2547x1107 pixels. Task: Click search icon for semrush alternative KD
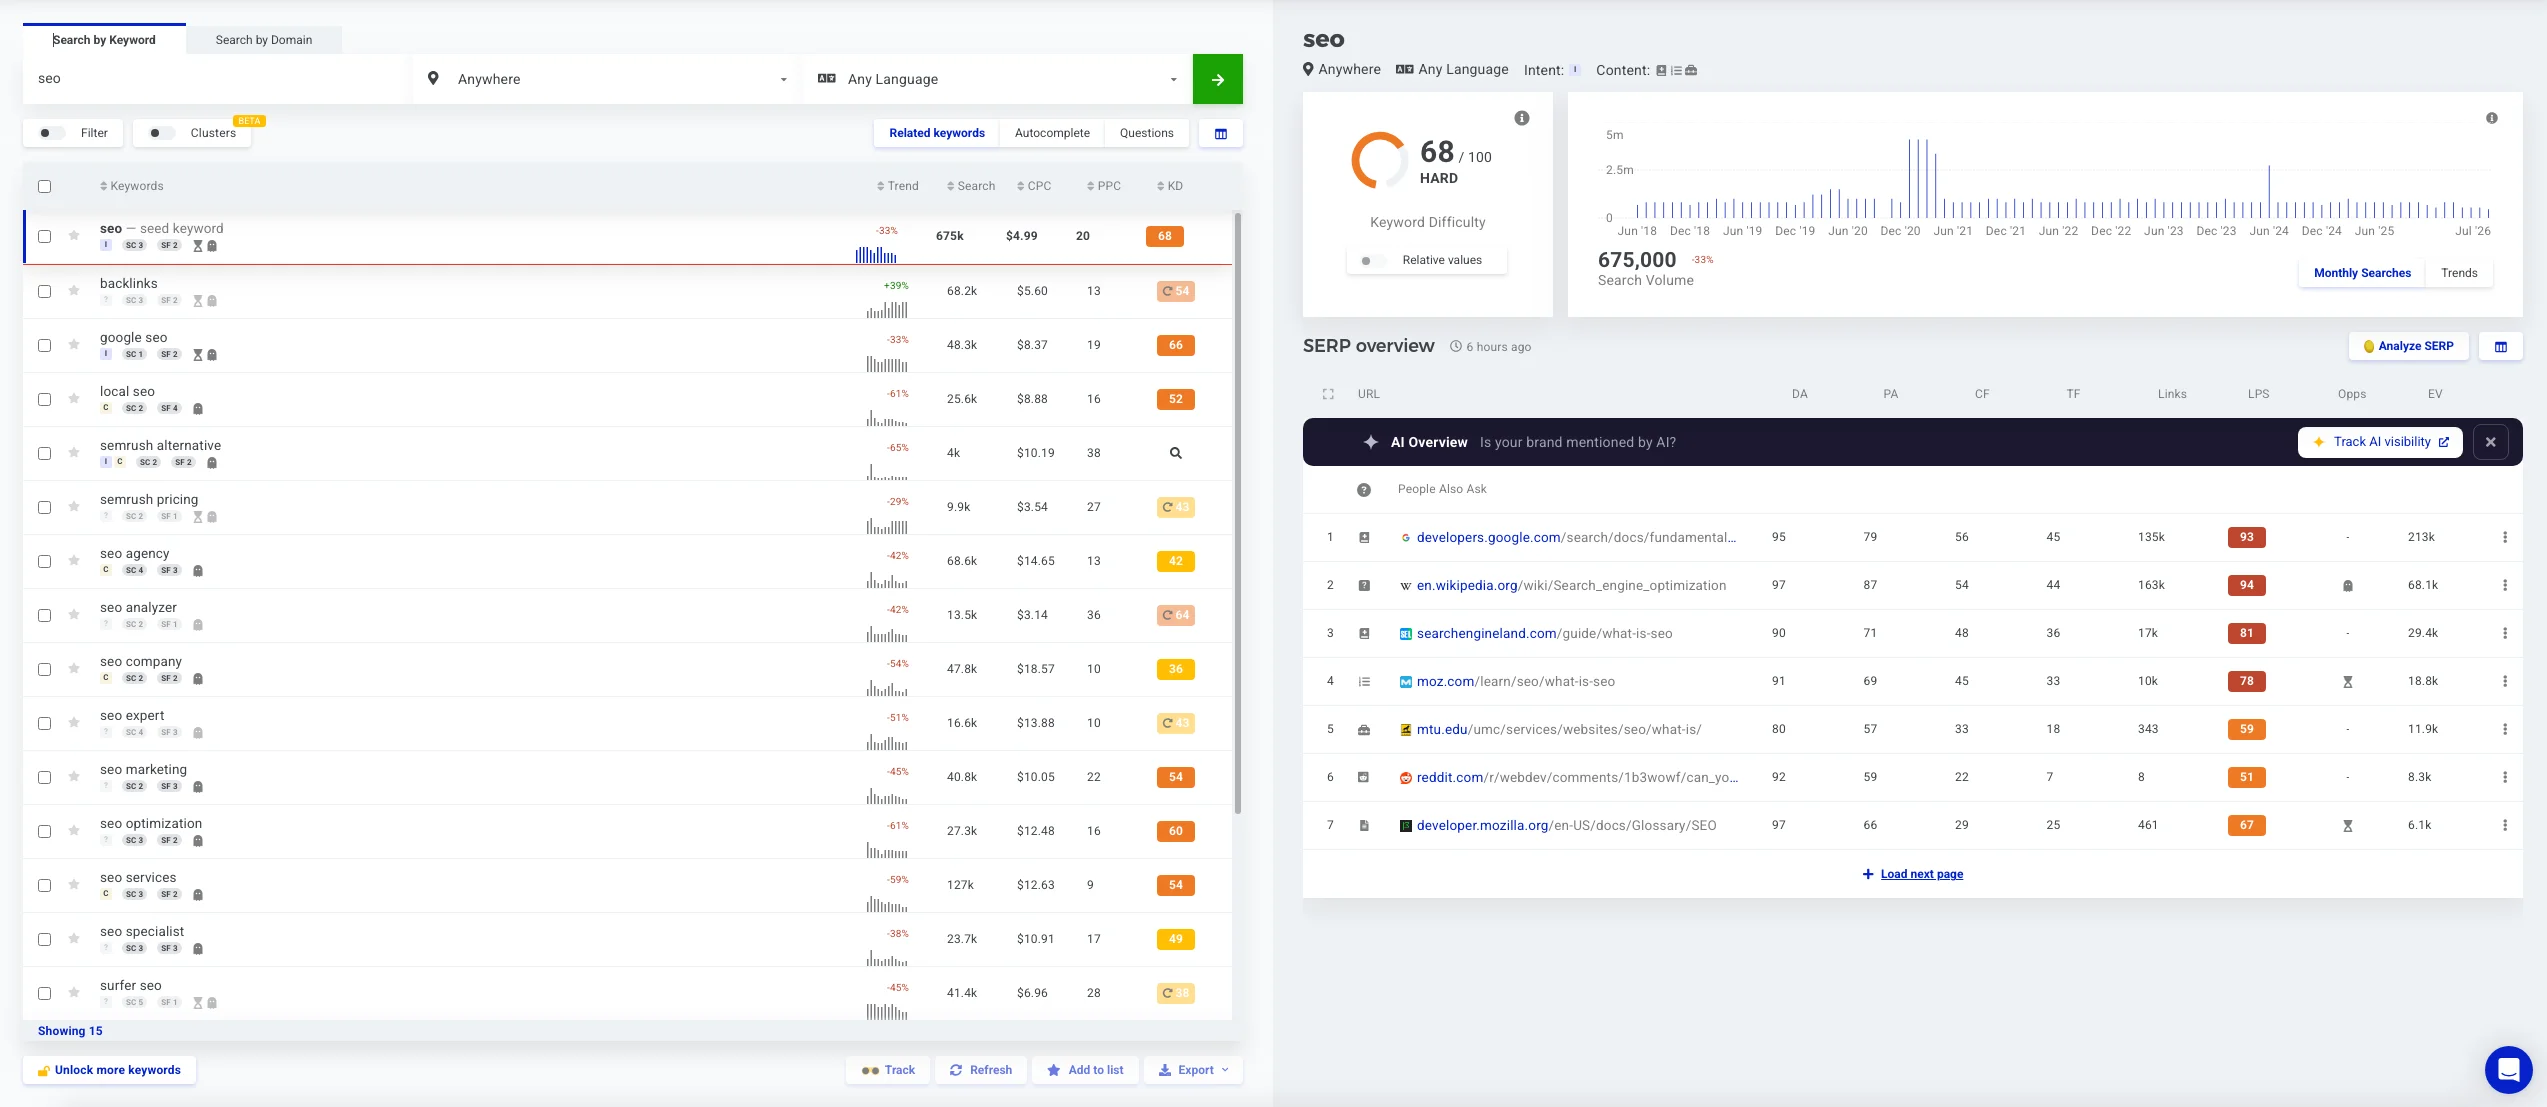(1176, 453)
